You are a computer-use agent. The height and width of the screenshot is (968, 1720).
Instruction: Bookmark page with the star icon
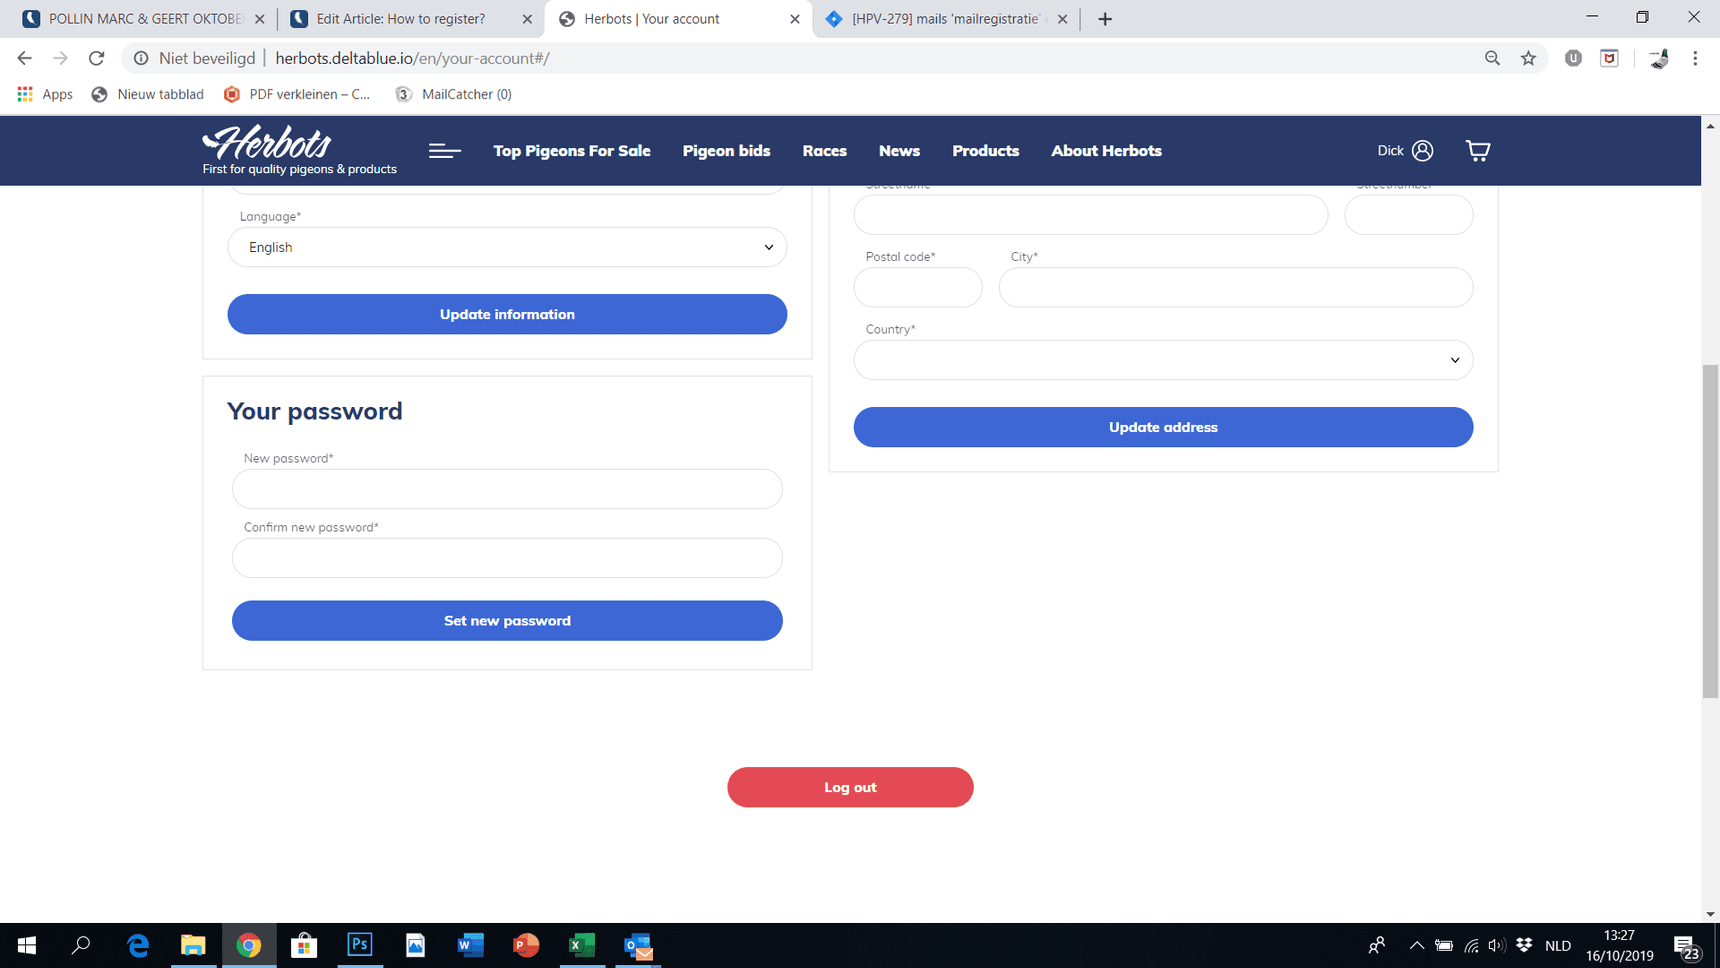tap(1528, 58)
